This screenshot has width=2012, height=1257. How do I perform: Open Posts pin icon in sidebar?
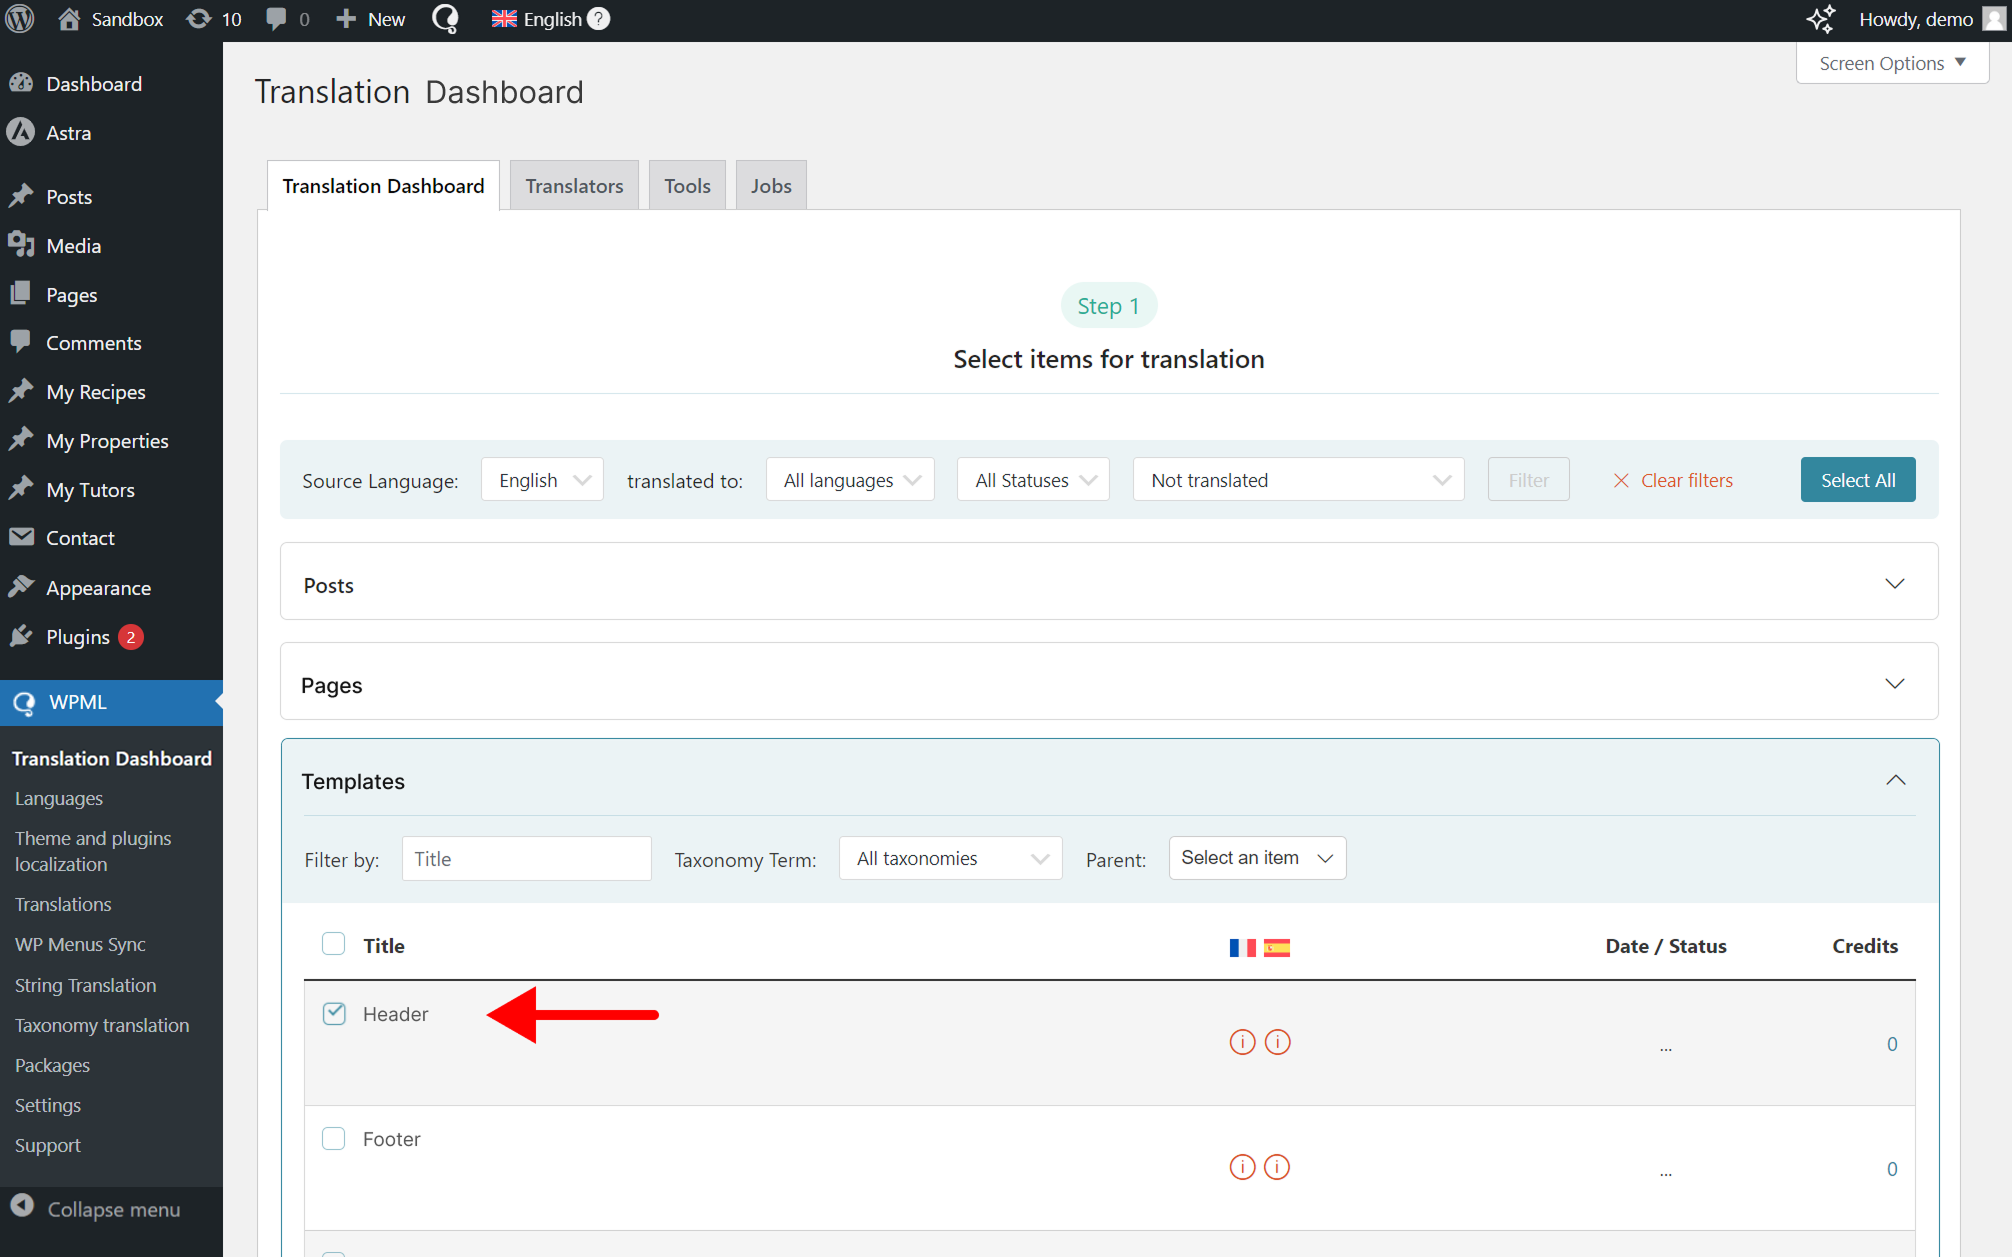click(x=21, y=196)
